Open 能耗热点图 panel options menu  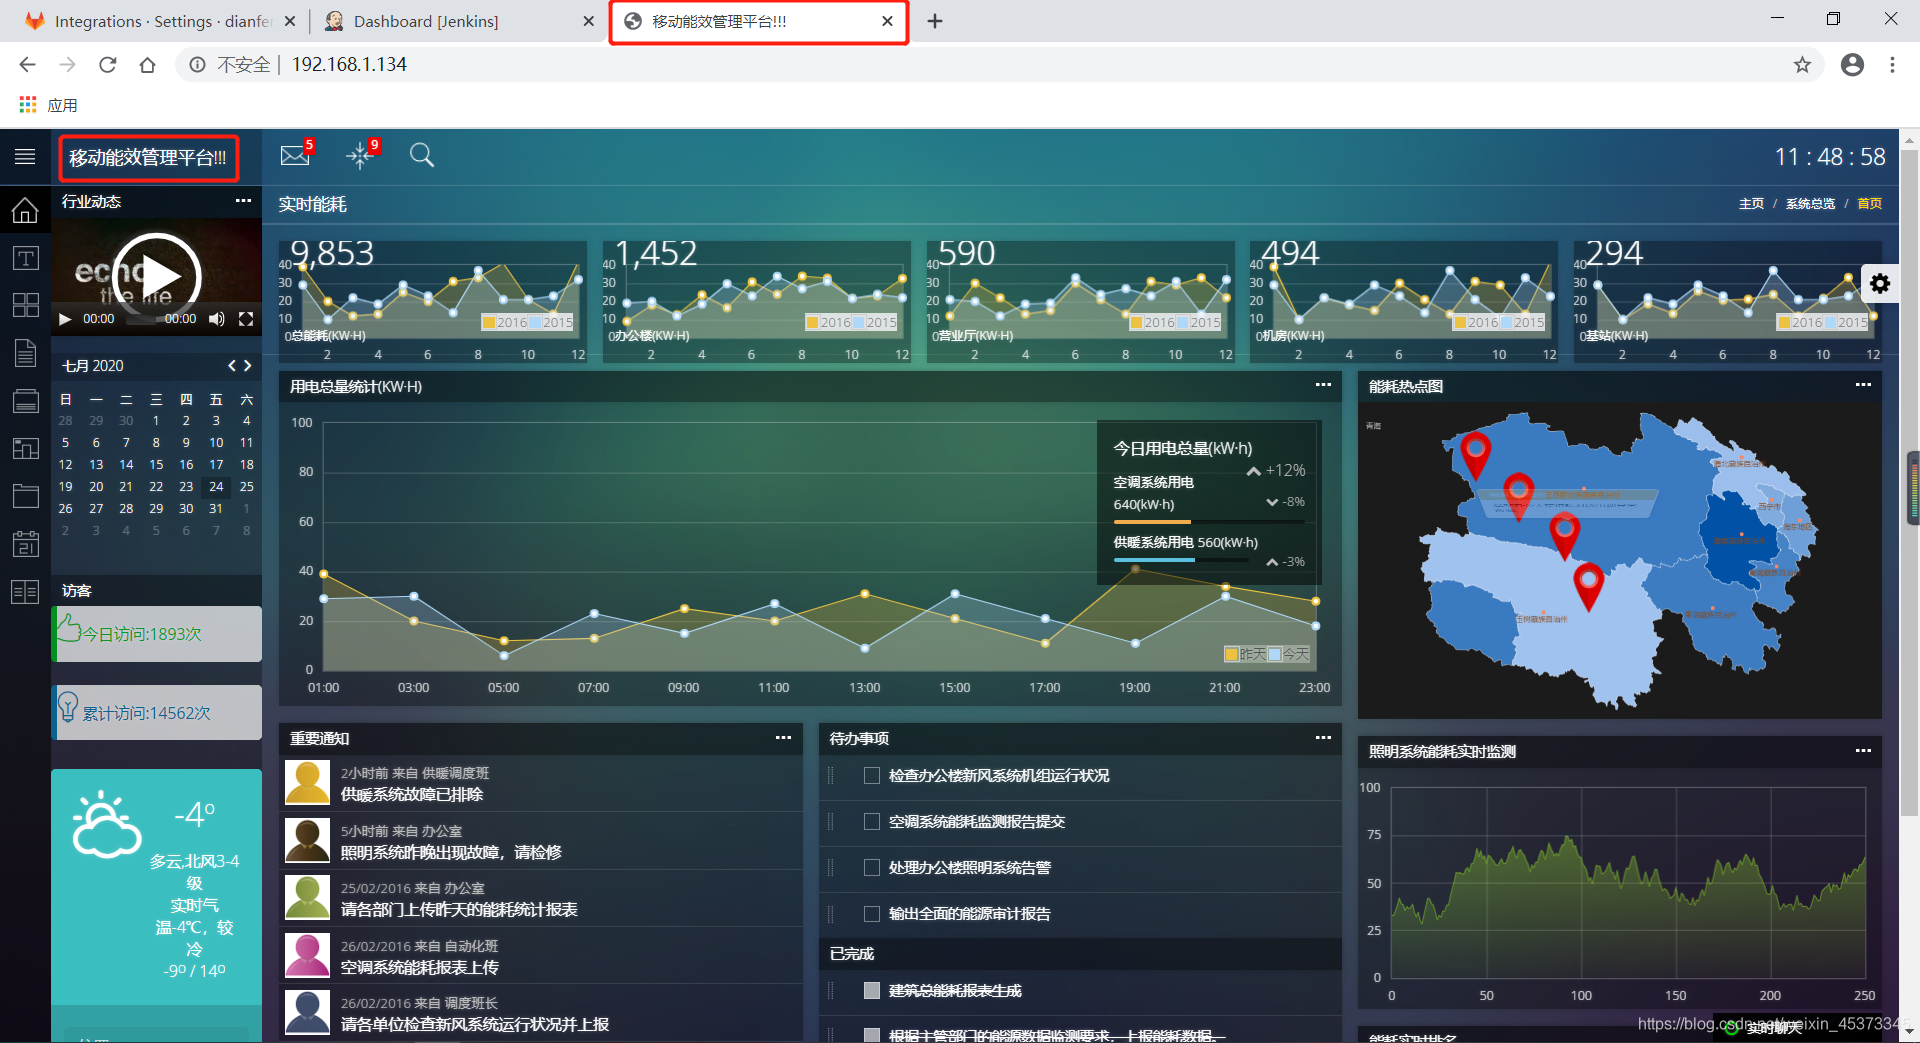point(1863,385)
